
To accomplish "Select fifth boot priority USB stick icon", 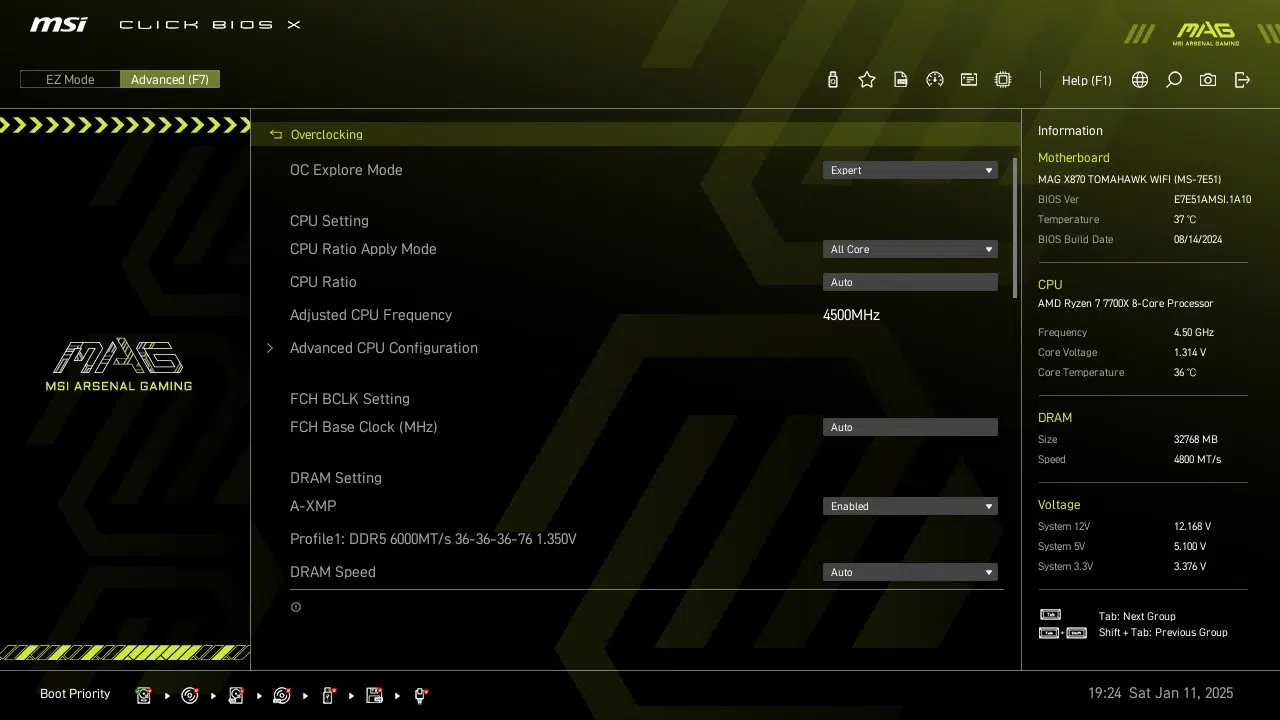I will [x=328, y=695].
